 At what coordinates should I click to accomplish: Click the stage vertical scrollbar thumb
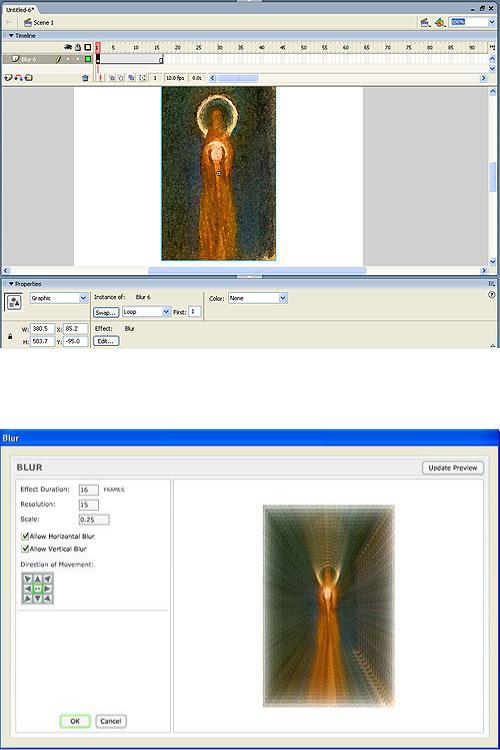492,177
